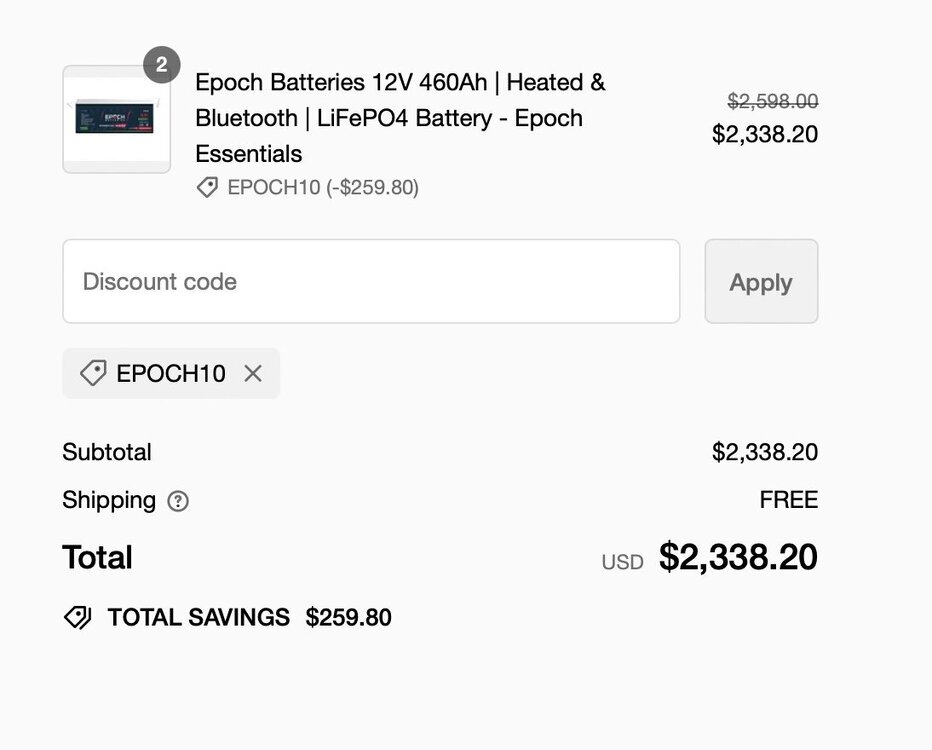Click the Epoch battery product thumbnail

point(116,120)
